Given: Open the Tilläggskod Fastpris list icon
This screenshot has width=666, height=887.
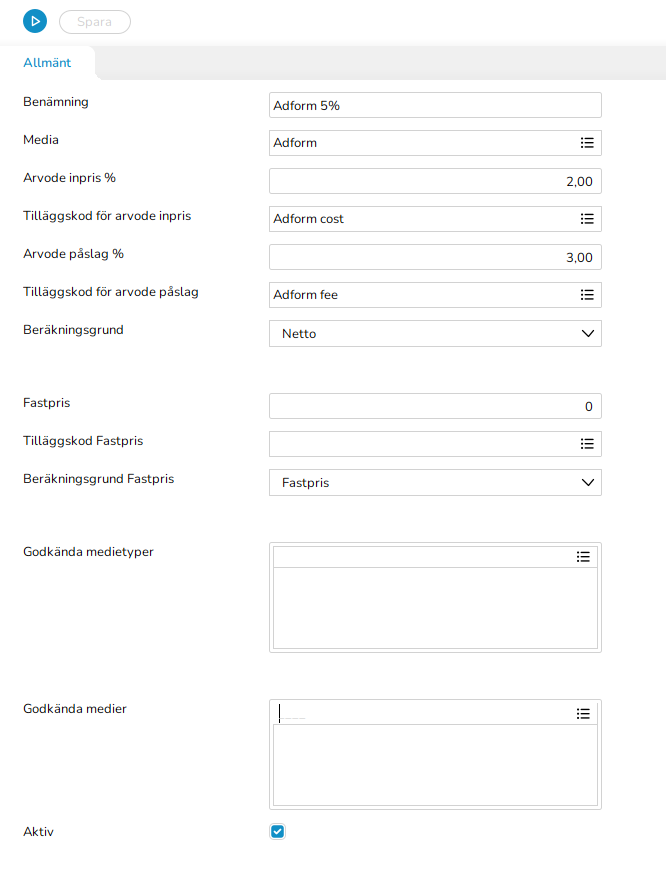Looking at the screenshot, I should coord(587,444).
